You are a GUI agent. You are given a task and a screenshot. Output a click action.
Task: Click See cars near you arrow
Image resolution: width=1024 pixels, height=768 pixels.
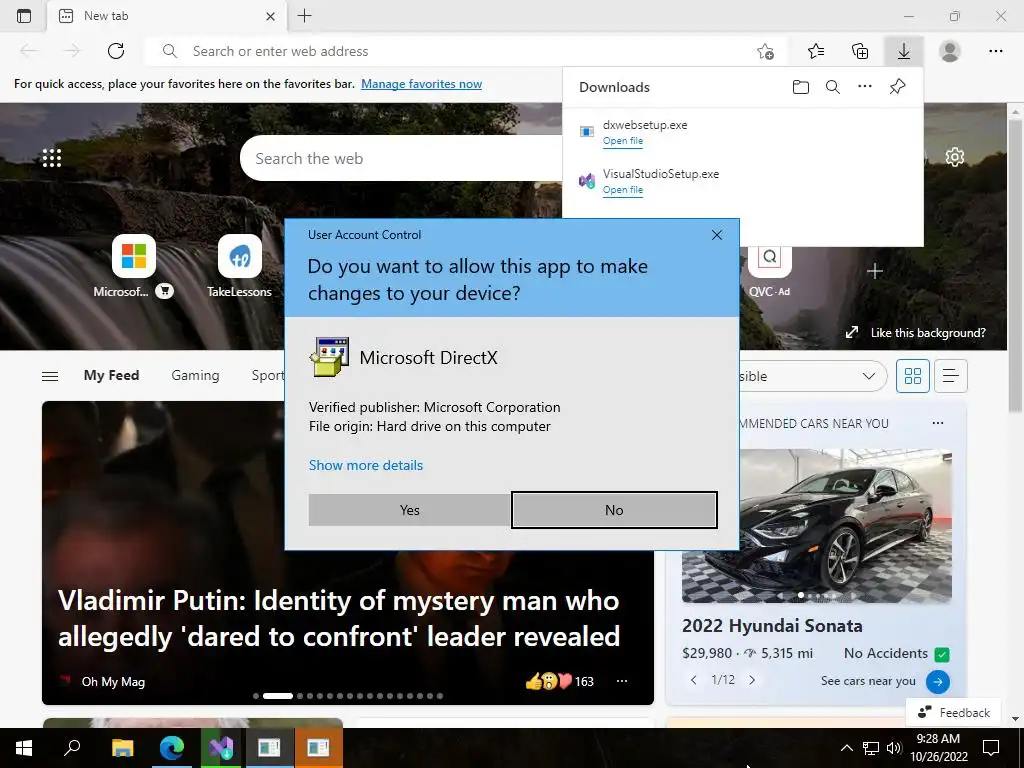(x=938, y=681)
